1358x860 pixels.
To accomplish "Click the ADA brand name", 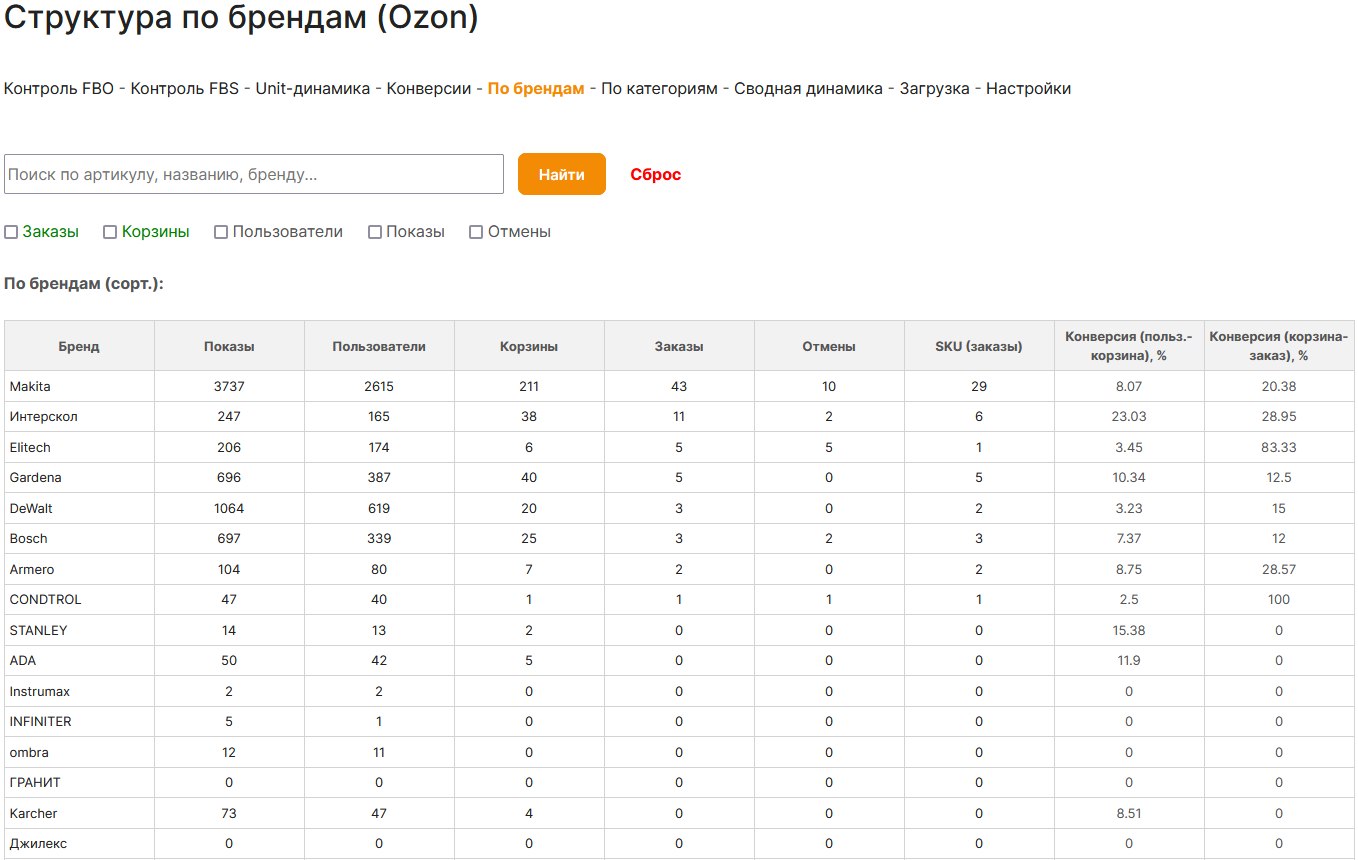I will pos(23,661).
